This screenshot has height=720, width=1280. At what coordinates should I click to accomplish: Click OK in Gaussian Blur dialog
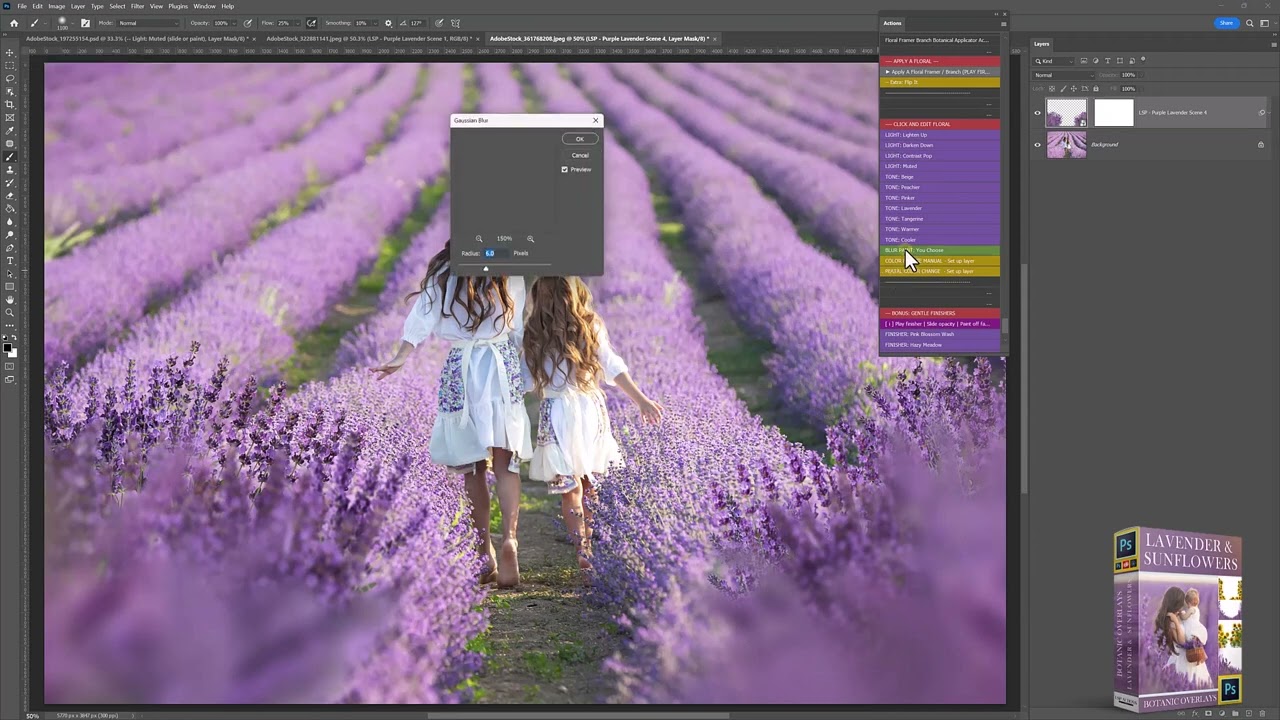579,139
